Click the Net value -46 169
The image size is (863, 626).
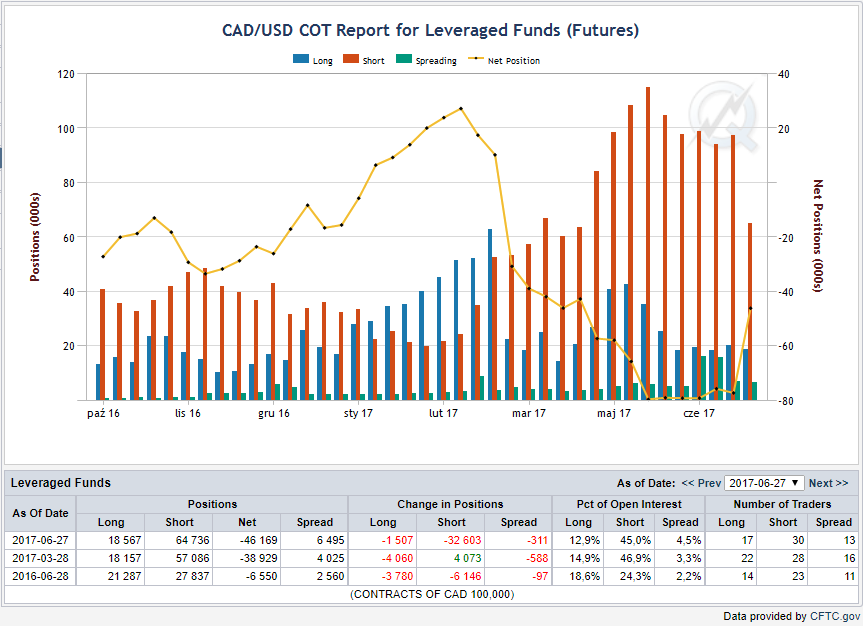[258, 540]
